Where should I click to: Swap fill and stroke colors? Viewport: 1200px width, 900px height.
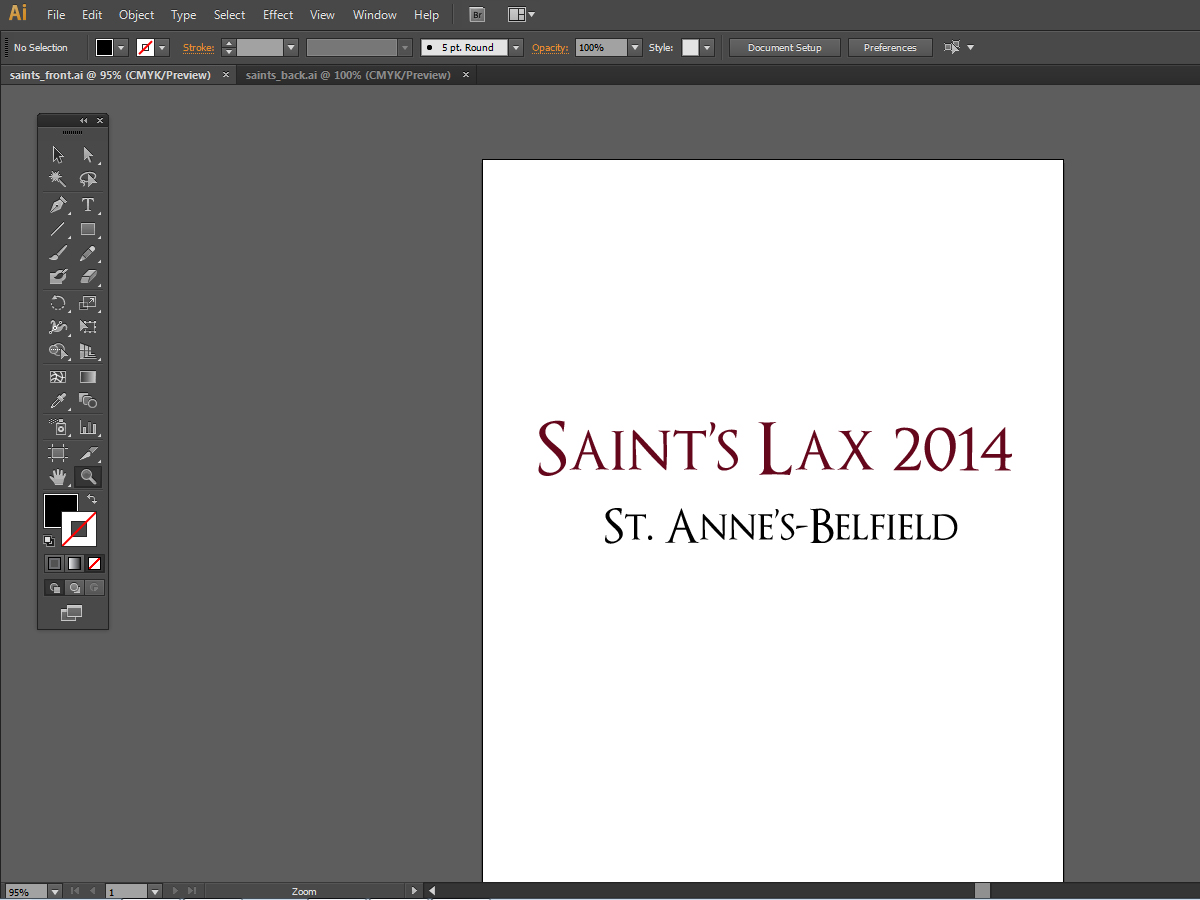[92, 498]
